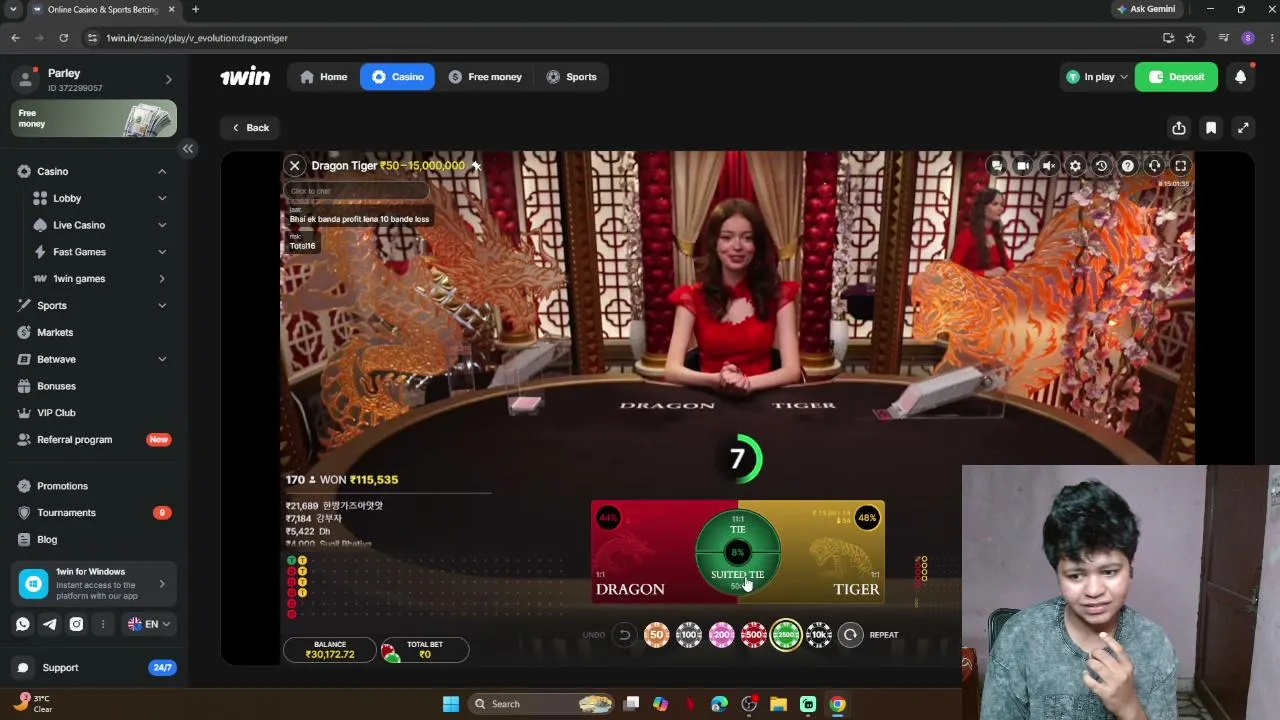
Task: Bet on the Tie spot
Action: tap(738, 527)
